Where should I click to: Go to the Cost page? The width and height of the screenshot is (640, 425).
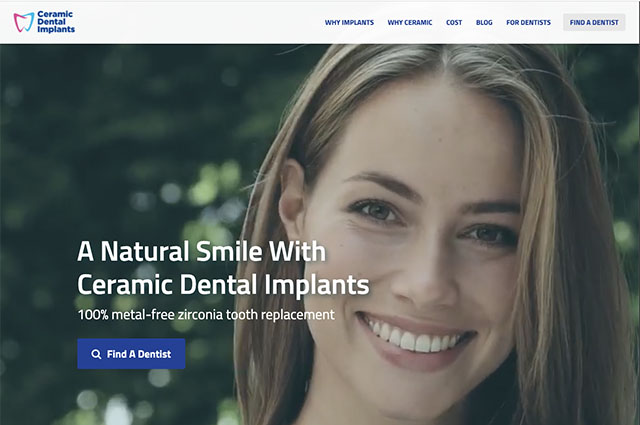click(x=454, y=22)
